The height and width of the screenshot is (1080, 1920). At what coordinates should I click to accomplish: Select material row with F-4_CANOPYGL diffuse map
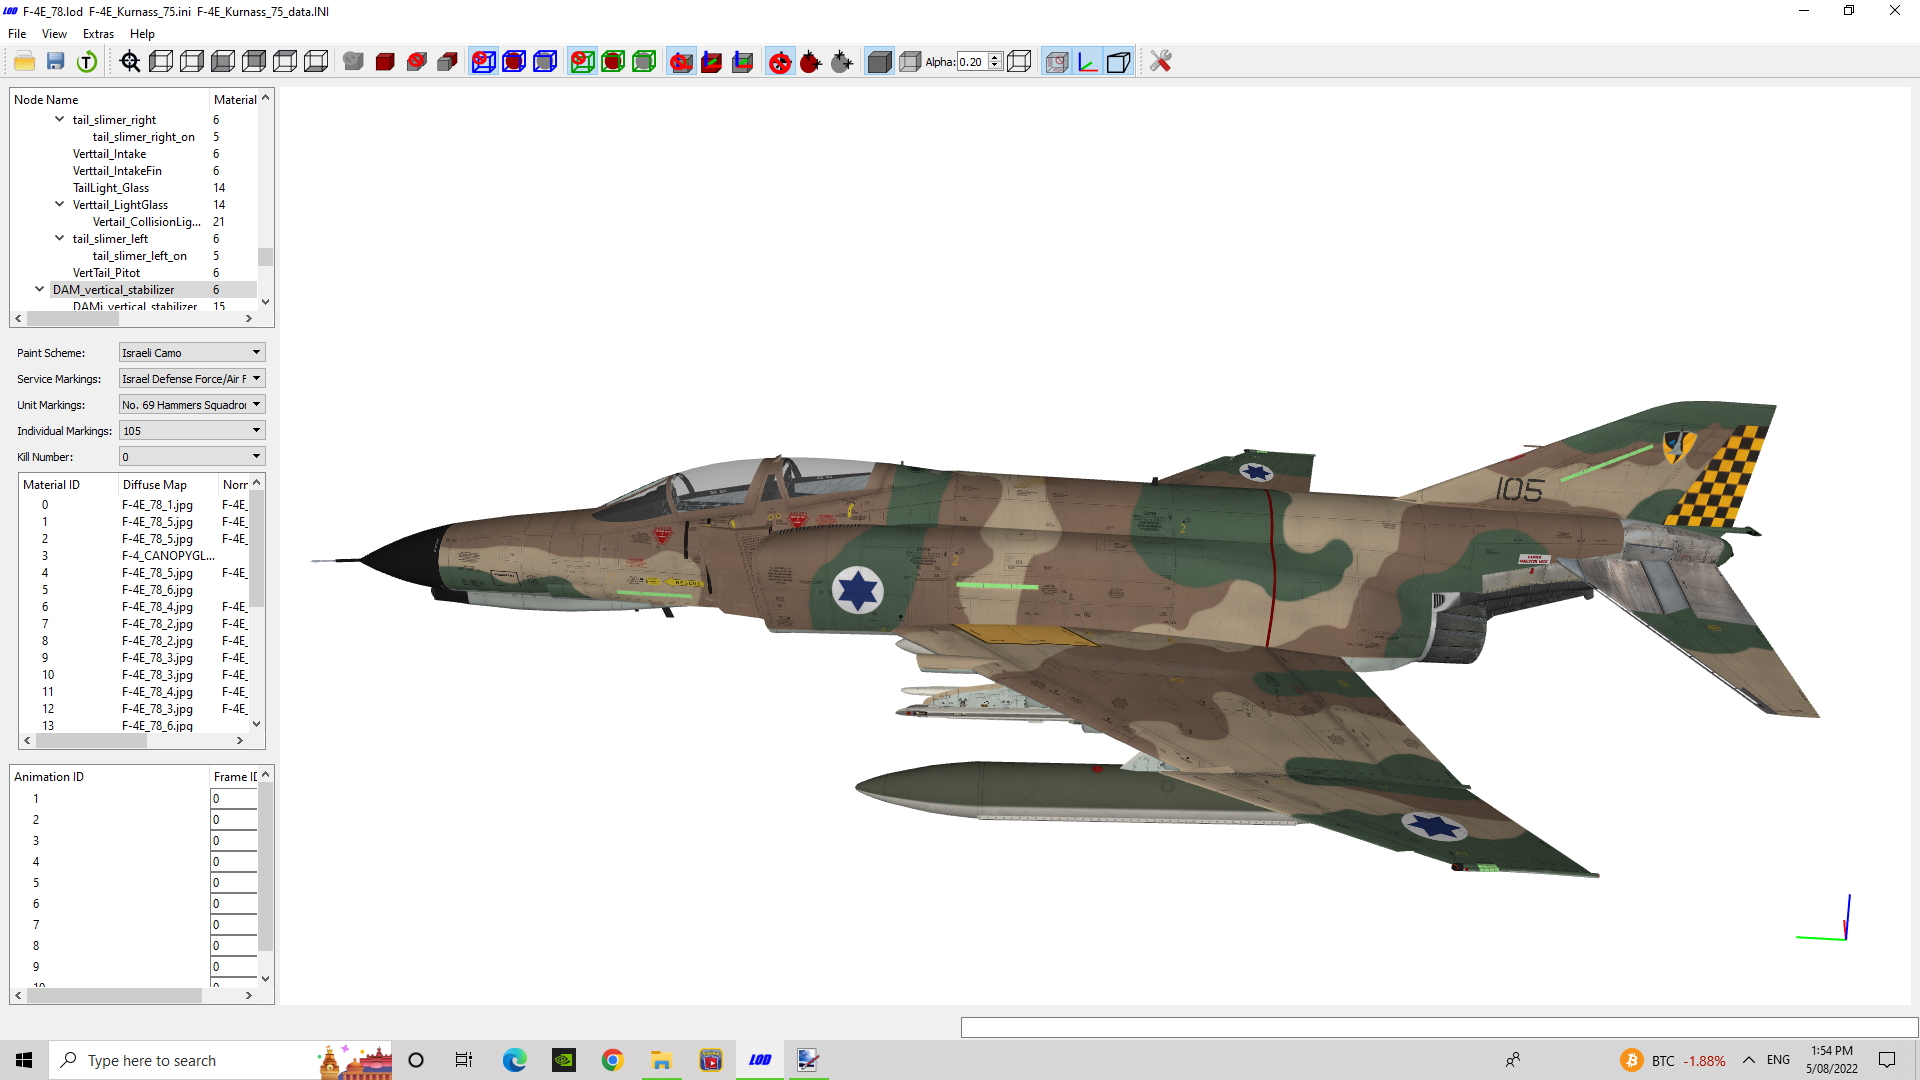pos(135,556)
